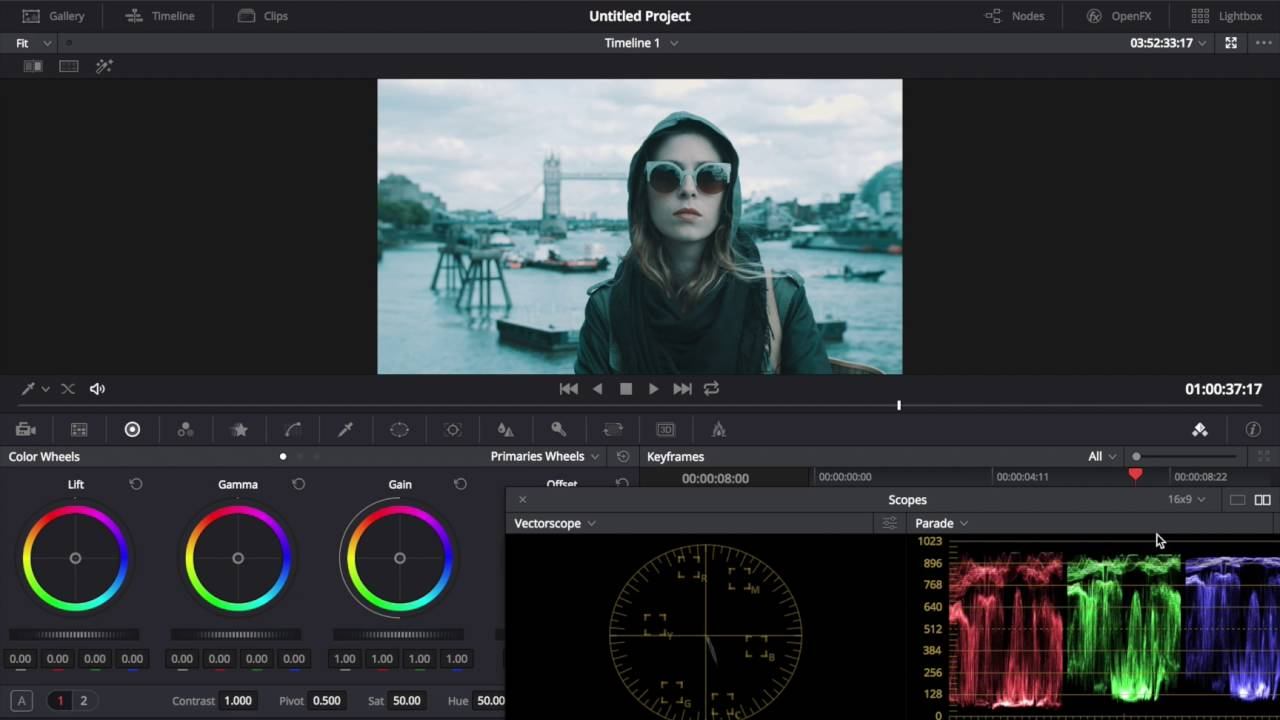The width and height of the screenshot is (1280, 720).
Task: Open the Key palette icon
Action: click(559, 430)
